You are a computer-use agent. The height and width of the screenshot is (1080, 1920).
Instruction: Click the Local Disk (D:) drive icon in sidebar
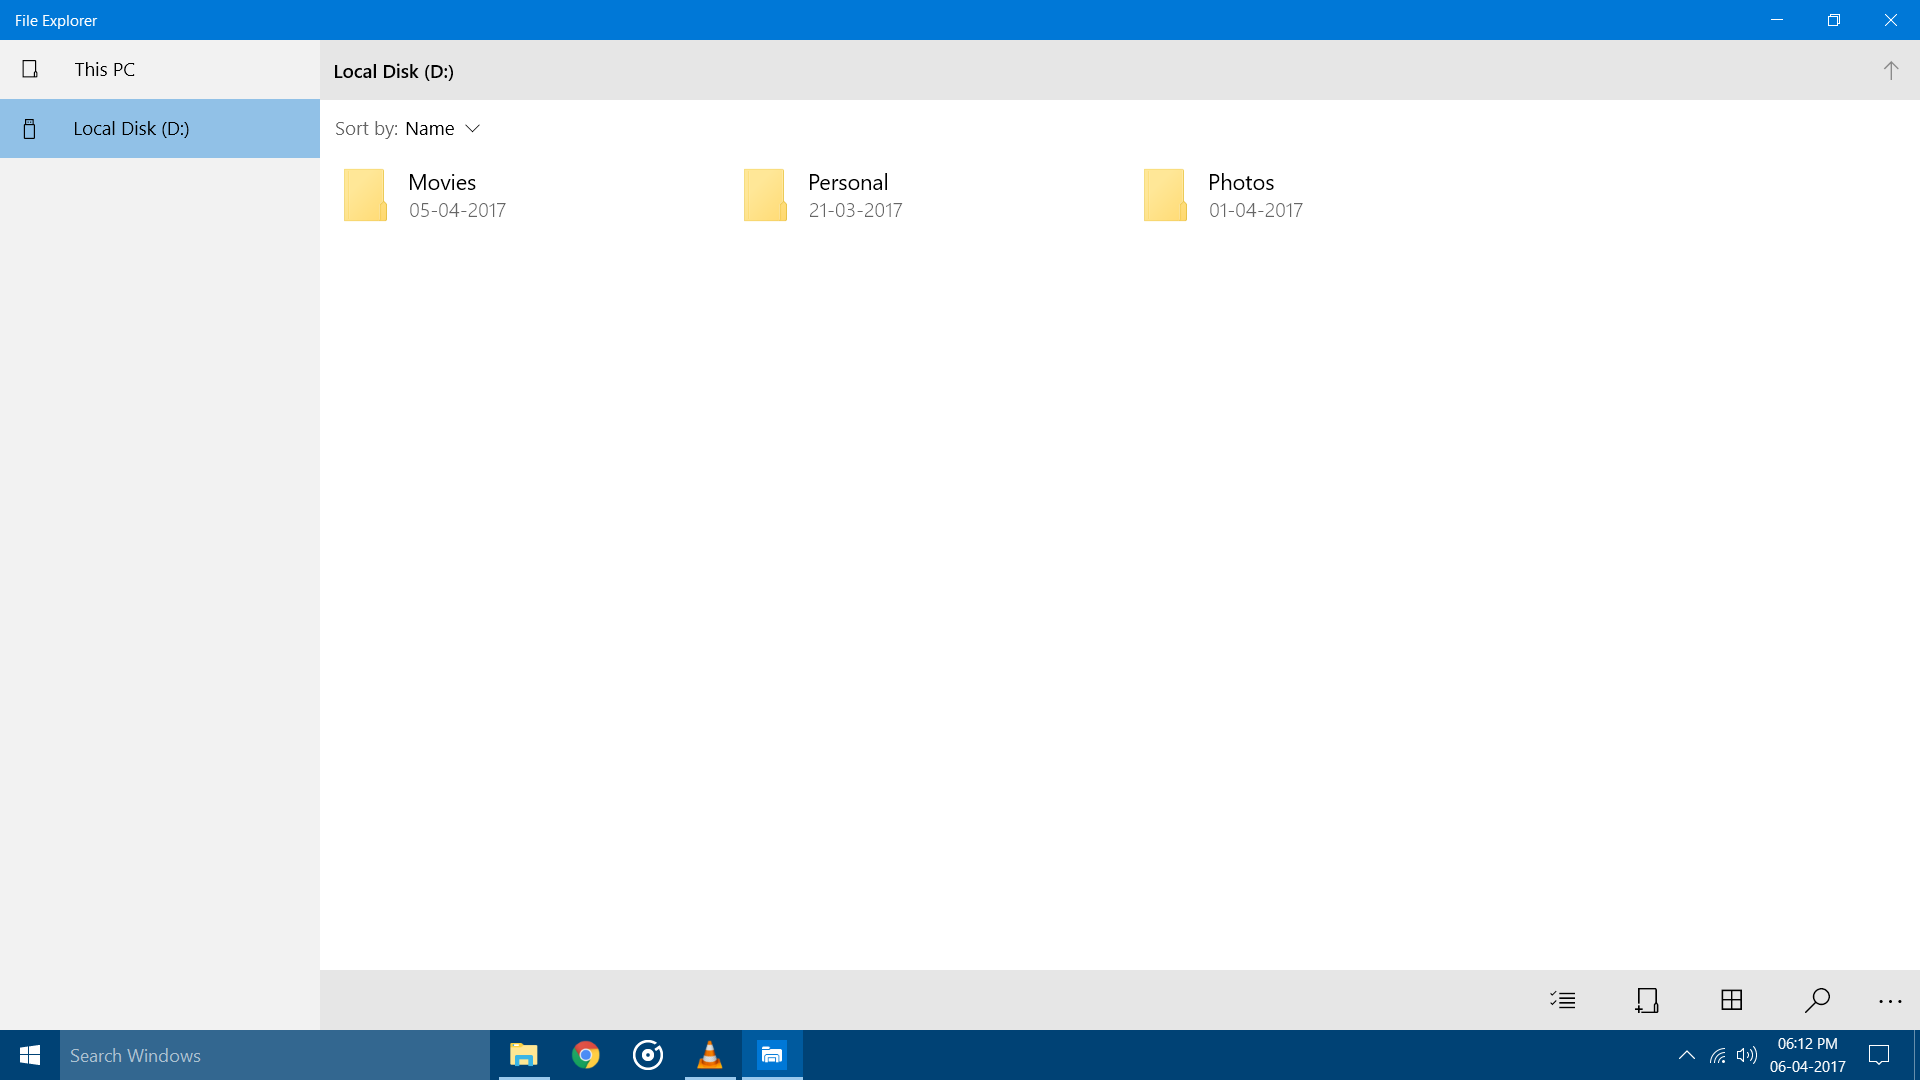(30, 128)
